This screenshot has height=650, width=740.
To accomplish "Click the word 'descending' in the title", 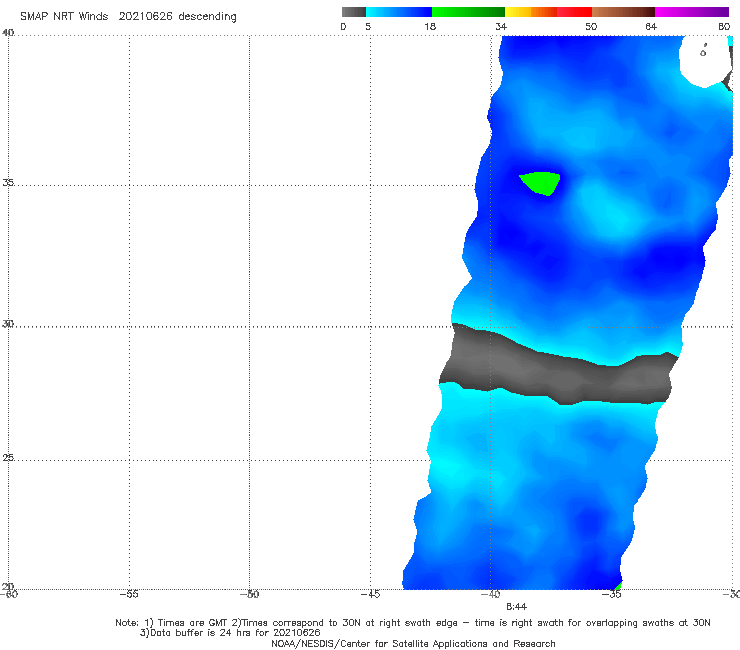I will point(207,16).
